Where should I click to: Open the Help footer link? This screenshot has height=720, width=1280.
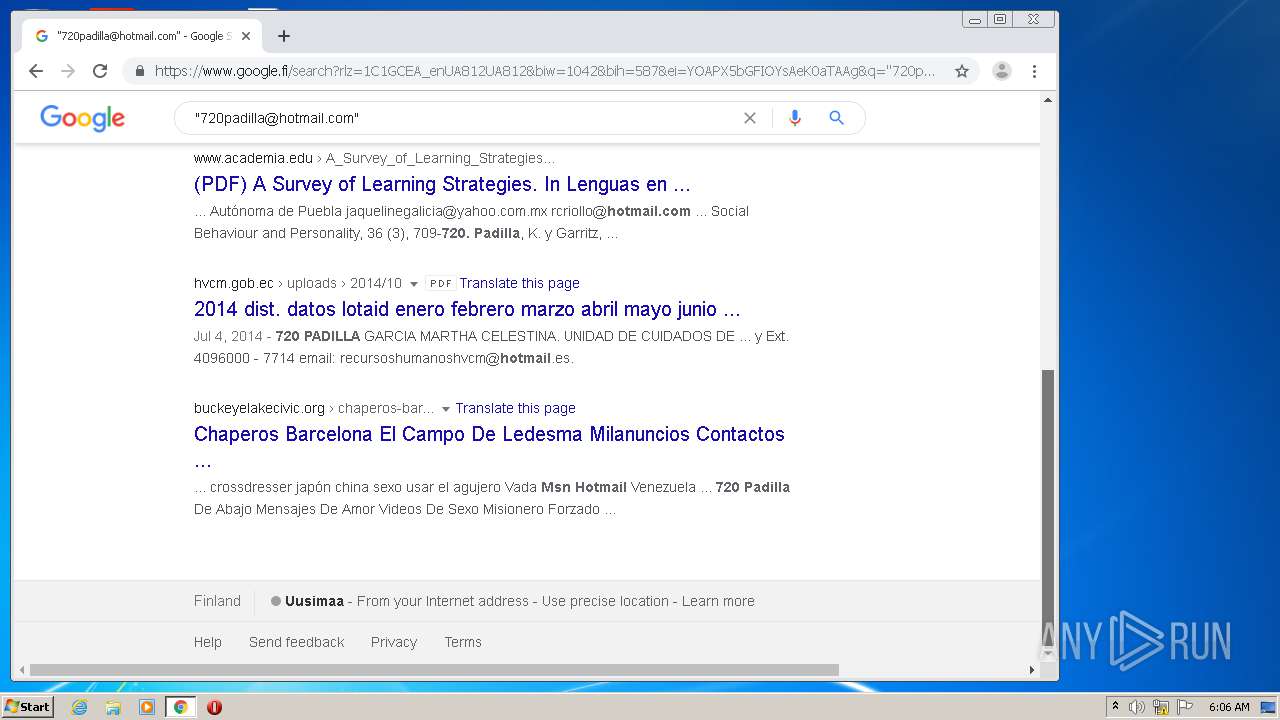pos(208,642)
